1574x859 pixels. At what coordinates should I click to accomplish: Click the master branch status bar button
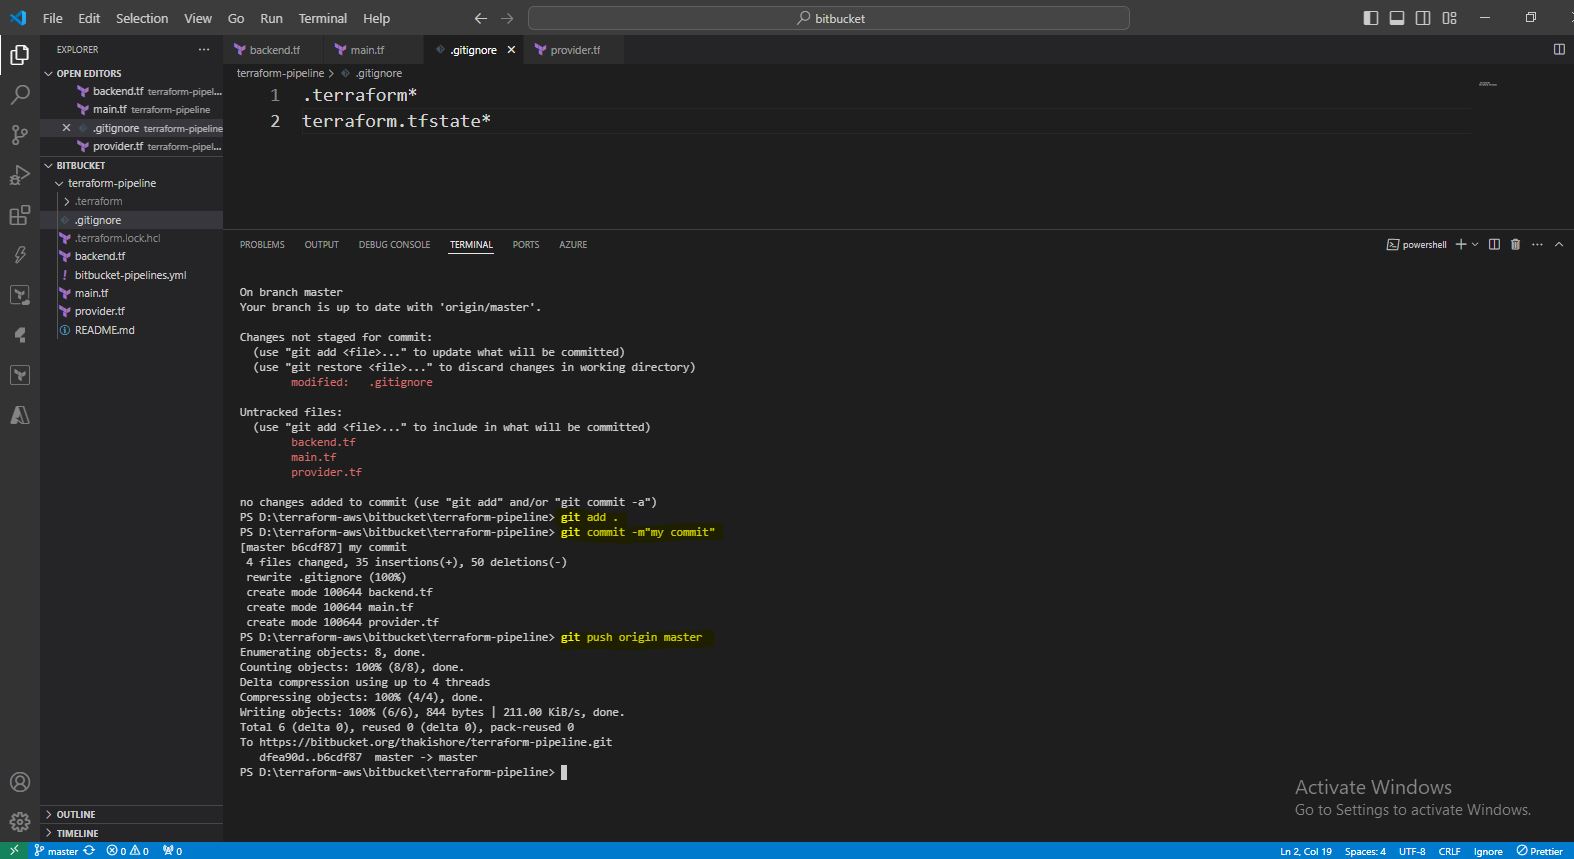[62, 851]
